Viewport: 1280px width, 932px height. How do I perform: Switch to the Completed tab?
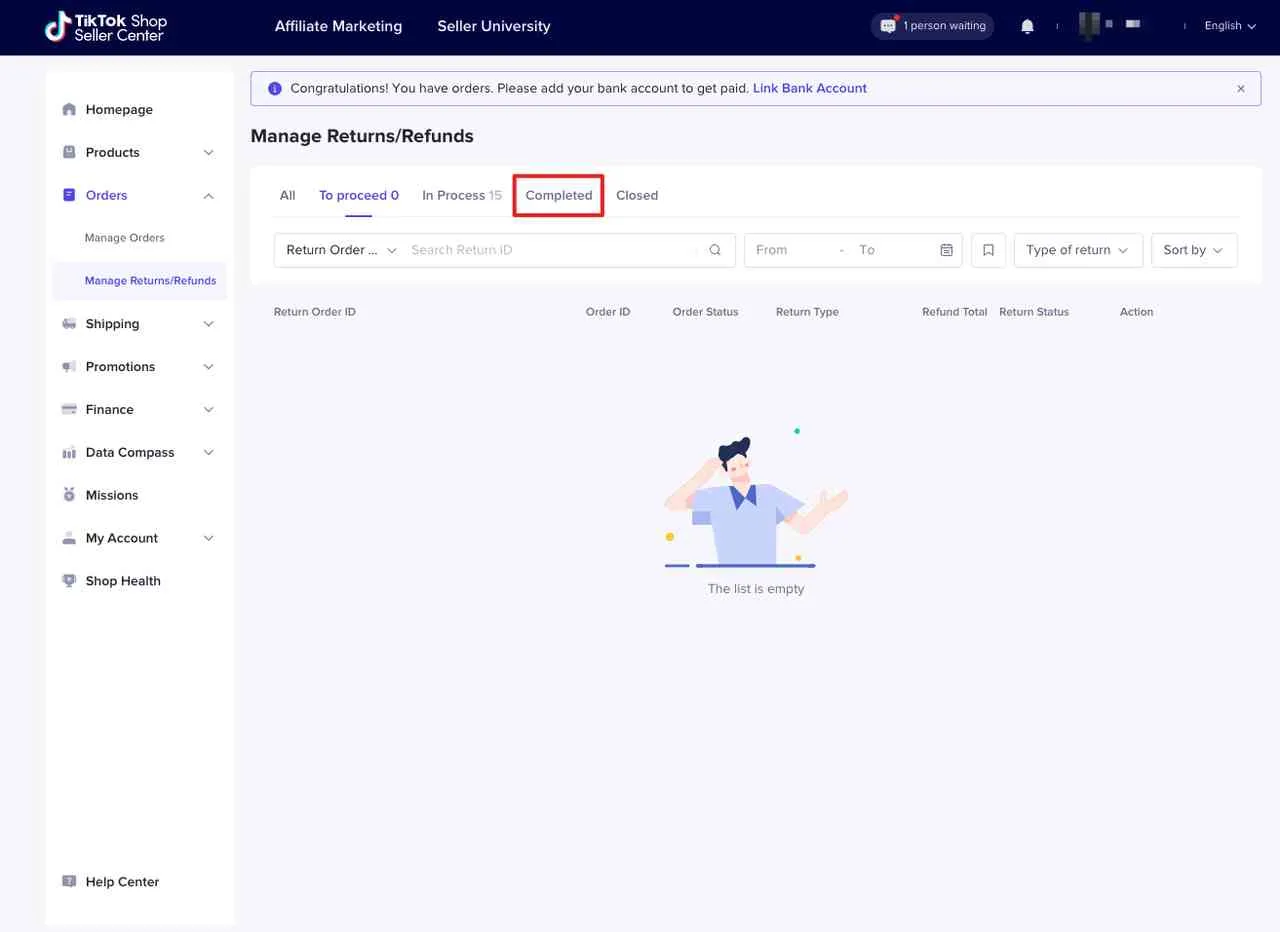[558, 195]
